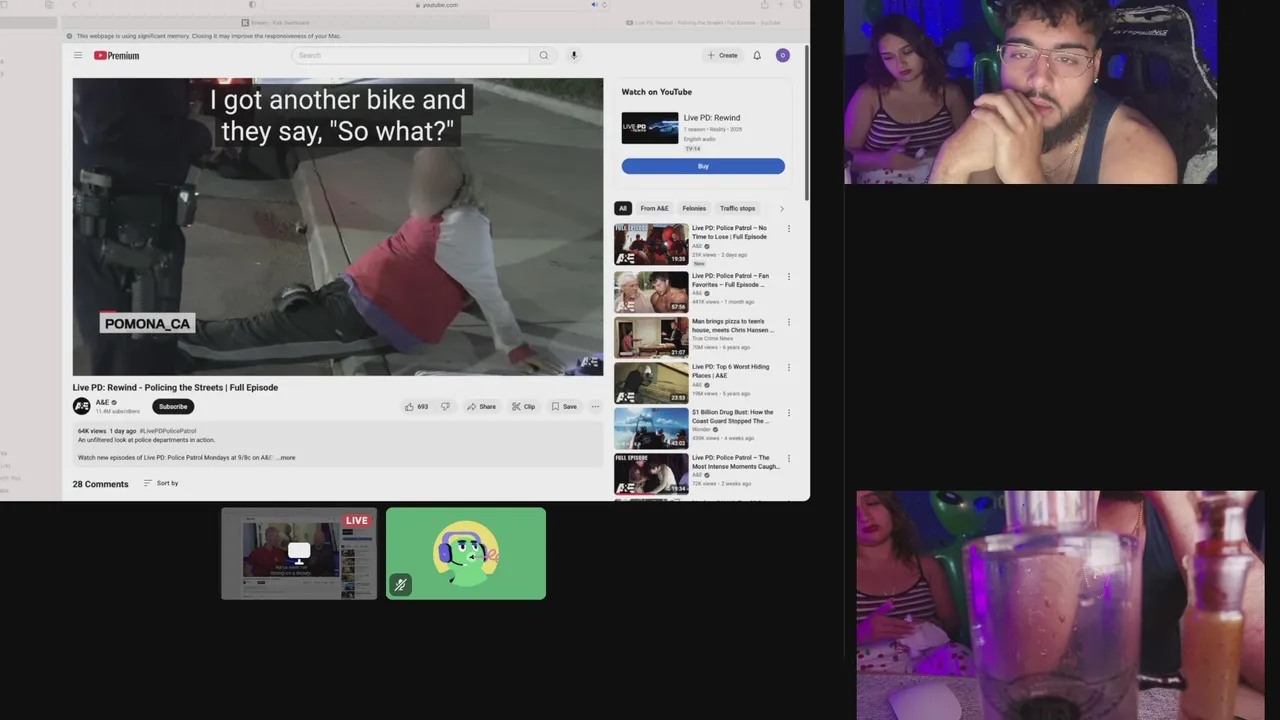This screenshot has width=1280, height=720.
Task: Go back with Safari's back arrow
Action: [74, 5]
